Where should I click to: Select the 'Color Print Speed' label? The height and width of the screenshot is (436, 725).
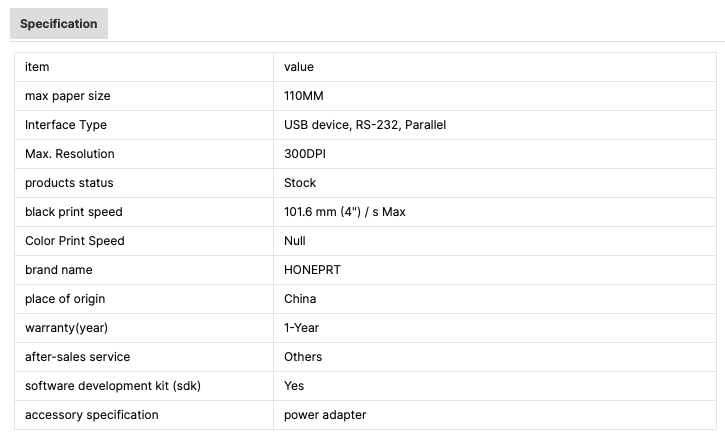[x=73, y=241]
